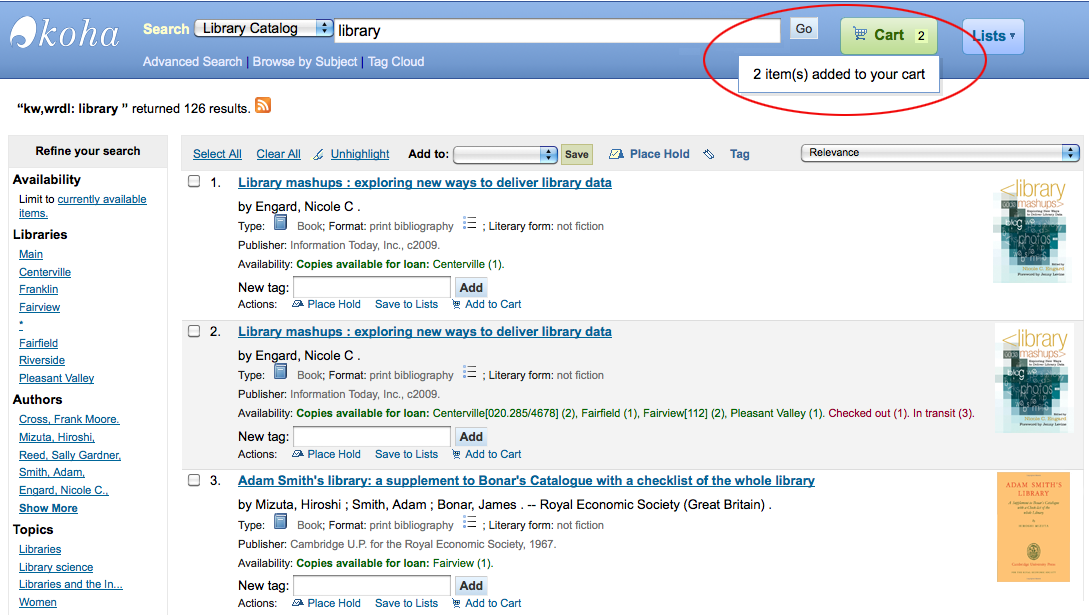The width and height of the screenshot is (1089, 615).
Task: Add first result to cart via cart icon
Action: coord(456,304)
